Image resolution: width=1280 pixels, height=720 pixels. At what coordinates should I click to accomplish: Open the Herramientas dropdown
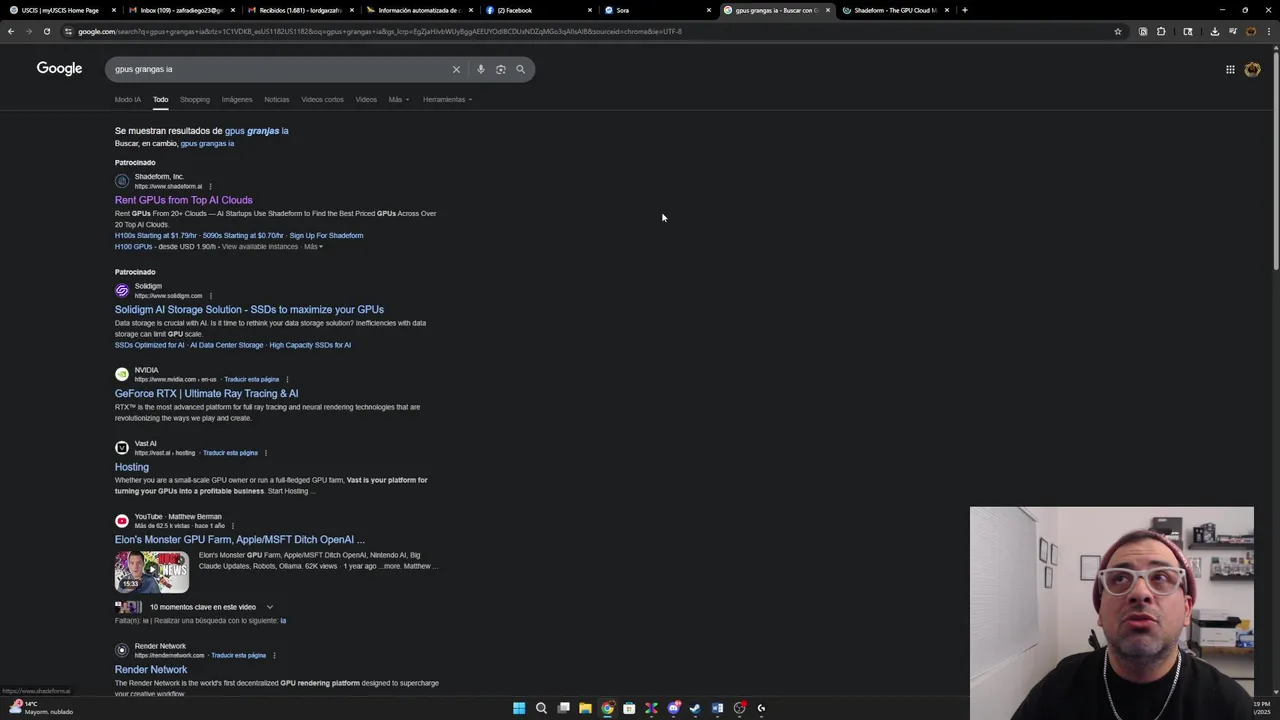447,99
